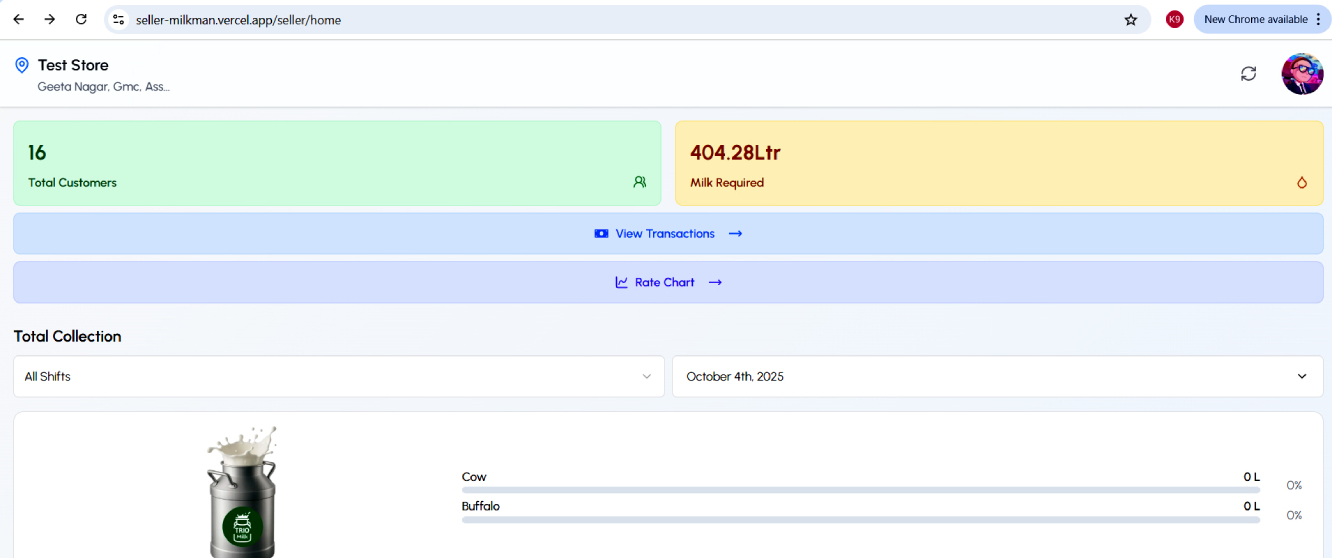This screenshot has height=558, width=1332.
Task: Bookmark this page with the star icon
Action: pyautogui.click(x=1131, y=19)
